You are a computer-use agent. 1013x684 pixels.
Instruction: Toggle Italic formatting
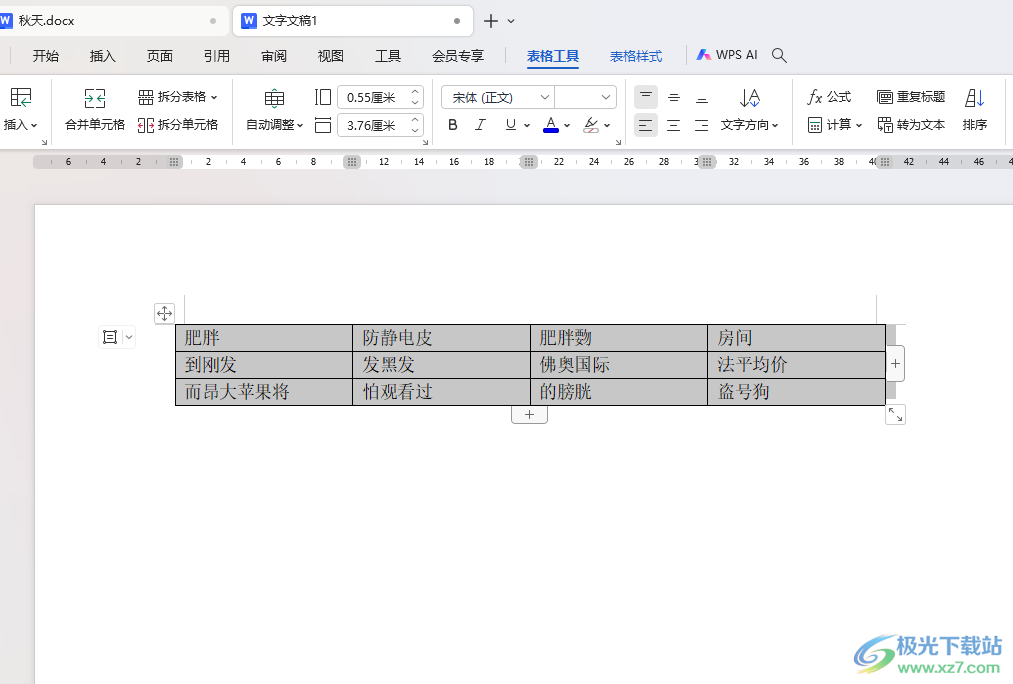click(480, 125)
